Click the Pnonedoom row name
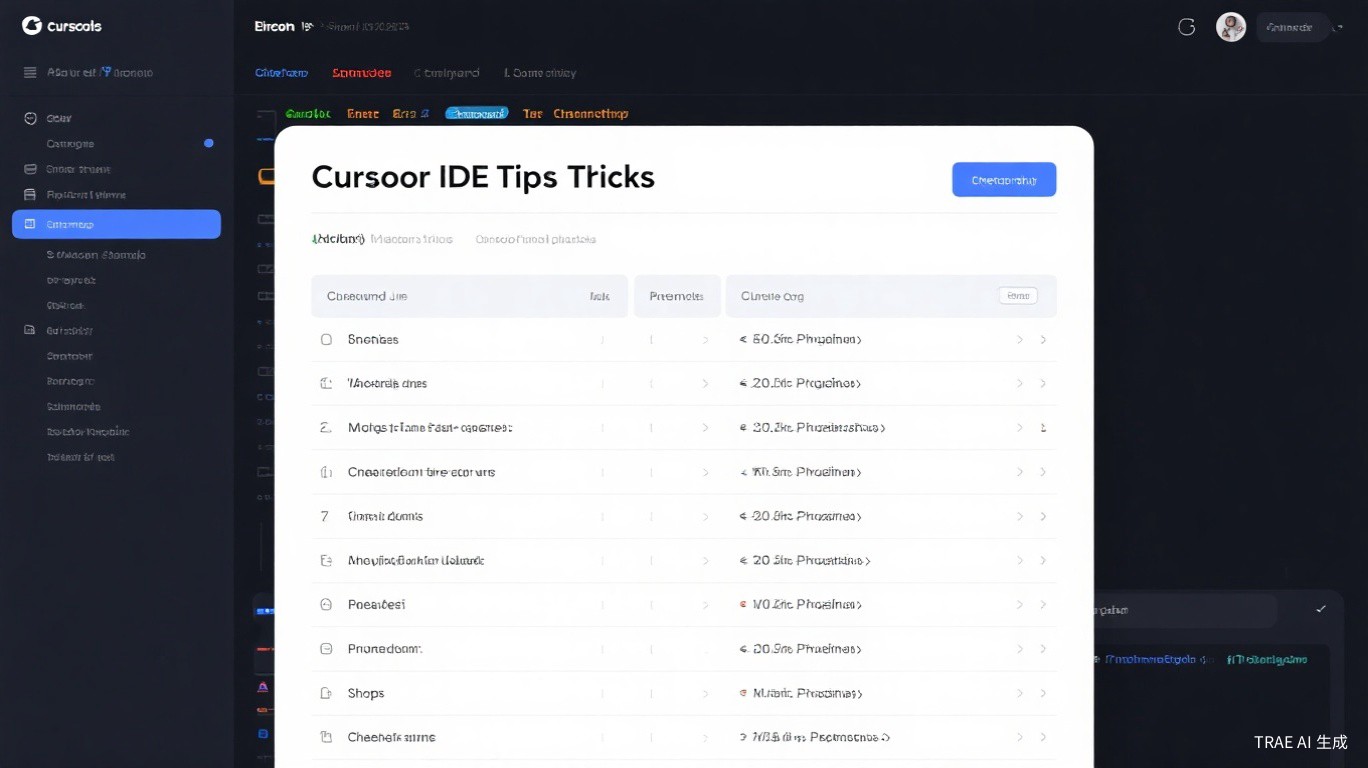The height and width of the screenshot is (768, 1368). click(x=385, y=649)
